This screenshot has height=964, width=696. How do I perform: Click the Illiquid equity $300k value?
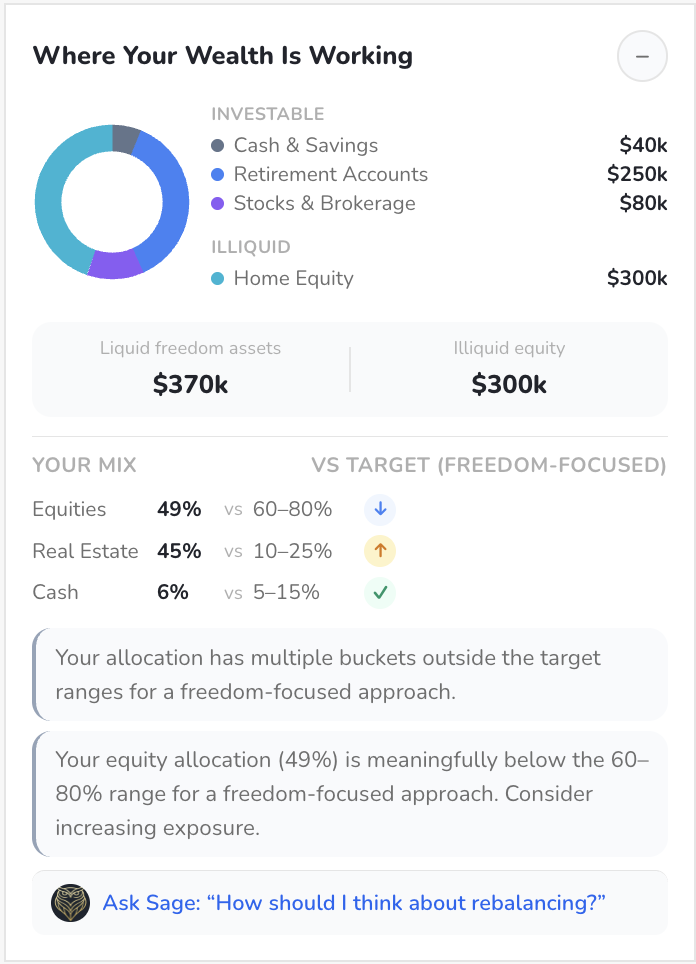click(x=511, y=383)
